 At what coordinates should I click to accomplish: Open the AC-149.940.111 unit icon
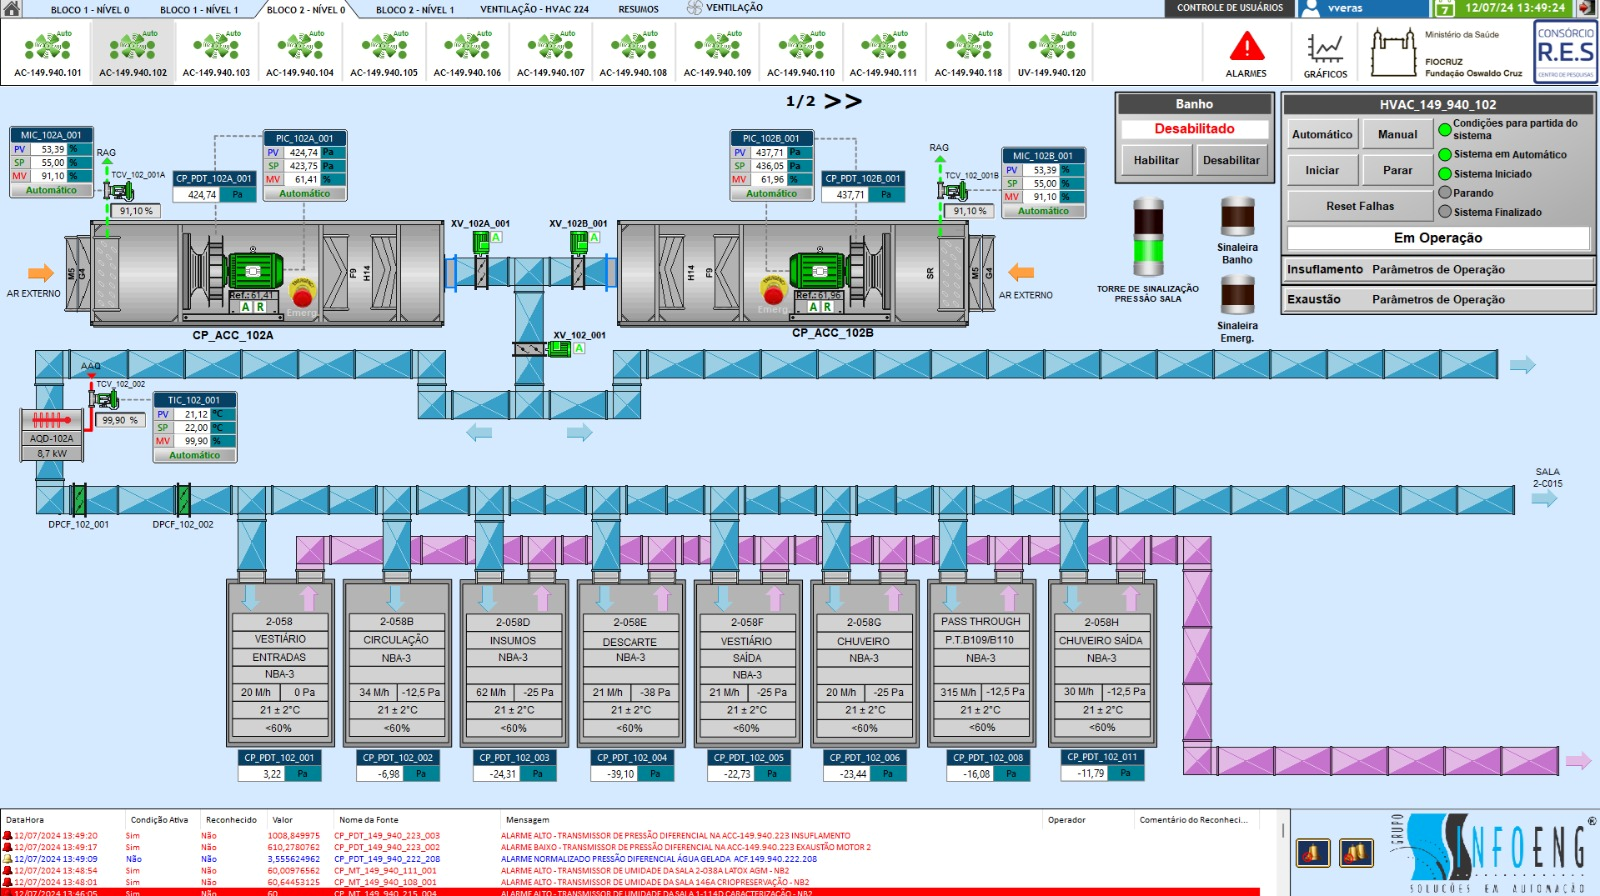pyautogui.click(x=883, y=47)
